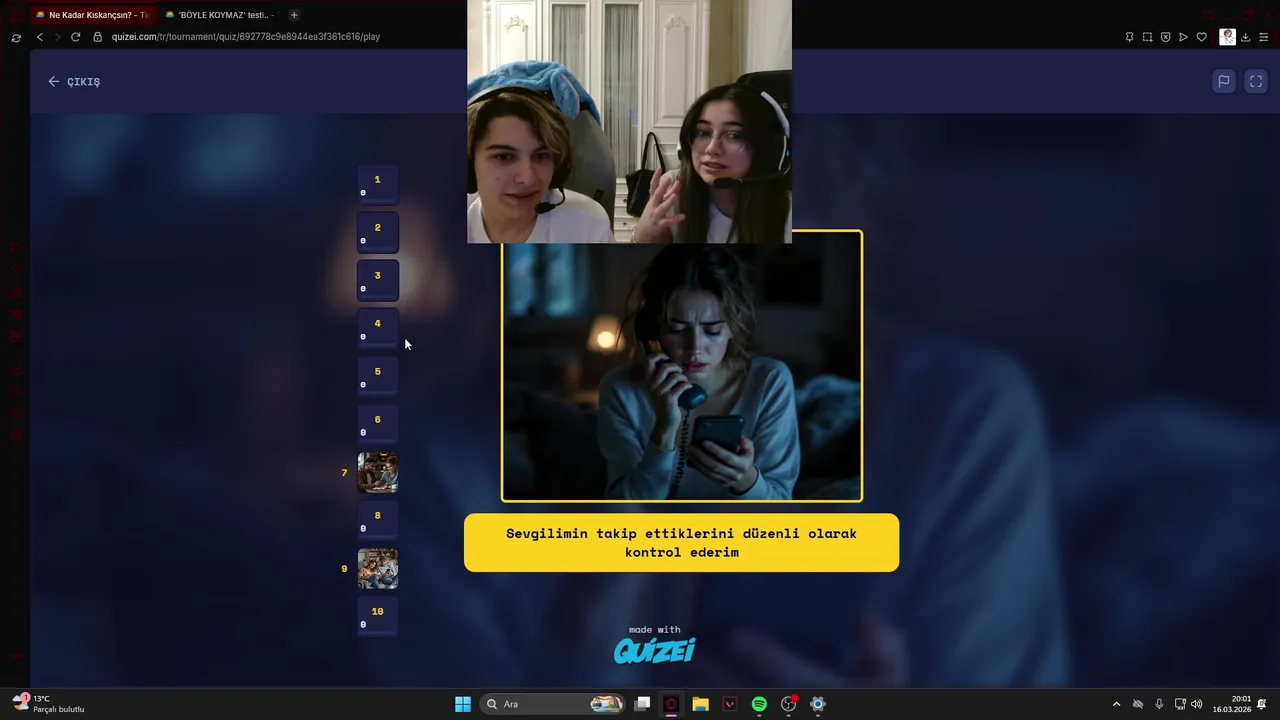Viewport: 1280px width, 720px height.
Task: Click the sidebar reload icon left of back arrow
Action: tap(16, 38)
